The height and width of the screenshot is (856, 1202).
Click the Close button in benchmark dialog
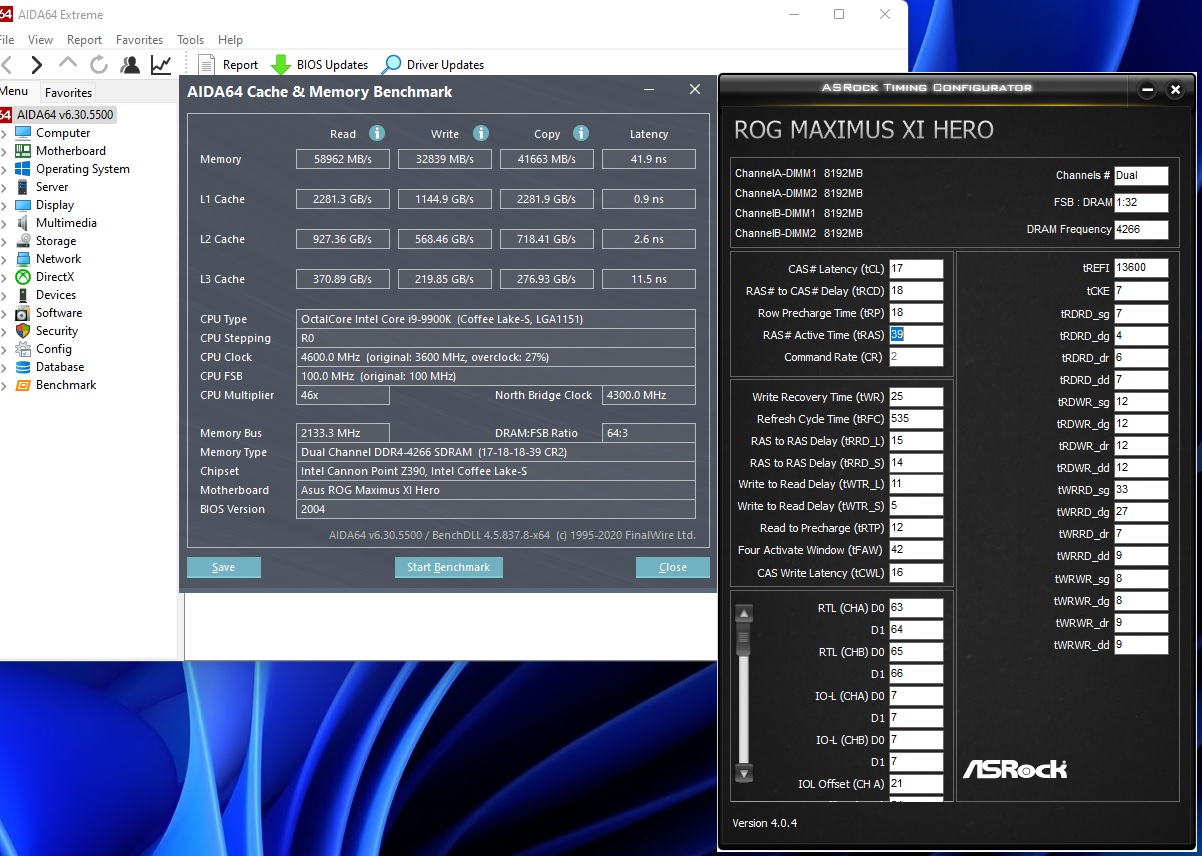click(x=673, y=567)
